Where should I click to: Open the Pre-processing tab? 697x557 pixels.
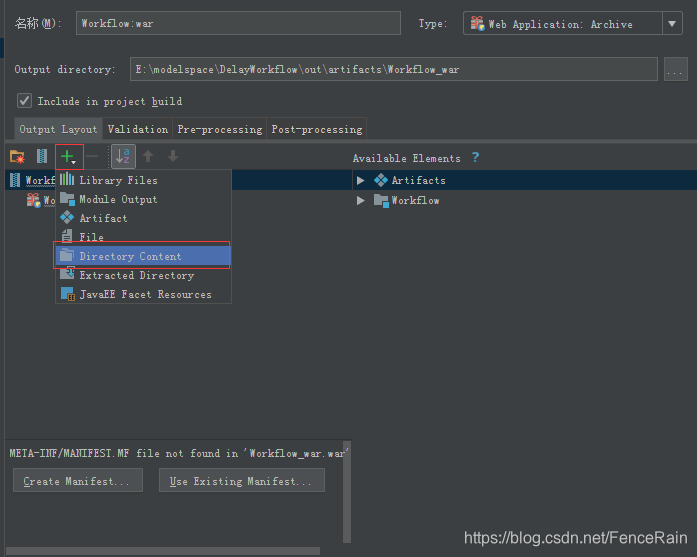(220, 129)
